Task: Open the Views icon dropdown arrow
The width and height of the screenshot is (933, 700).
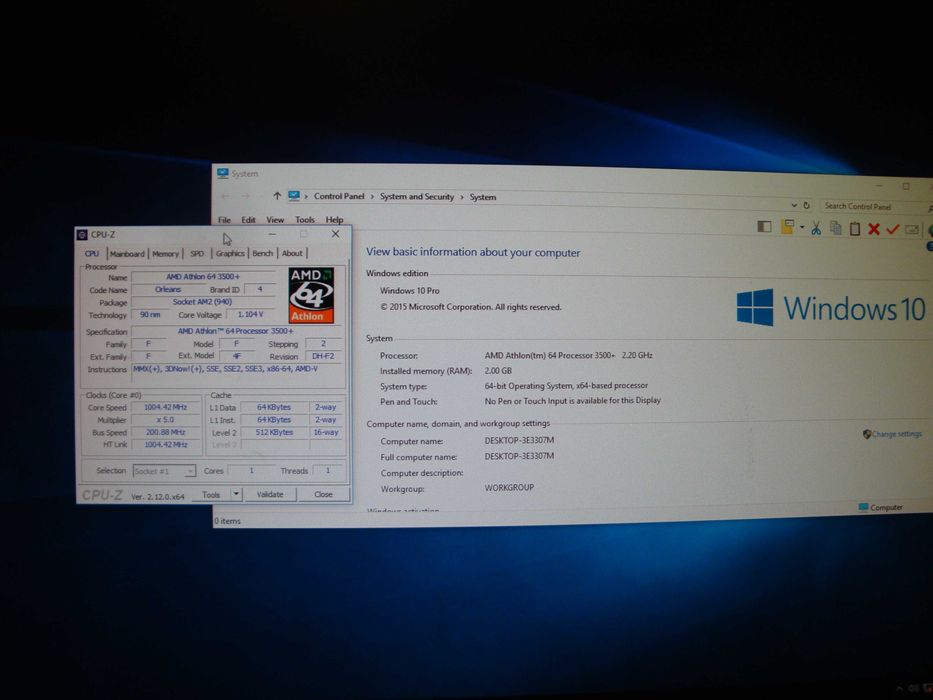Action: tap(801, 227)
